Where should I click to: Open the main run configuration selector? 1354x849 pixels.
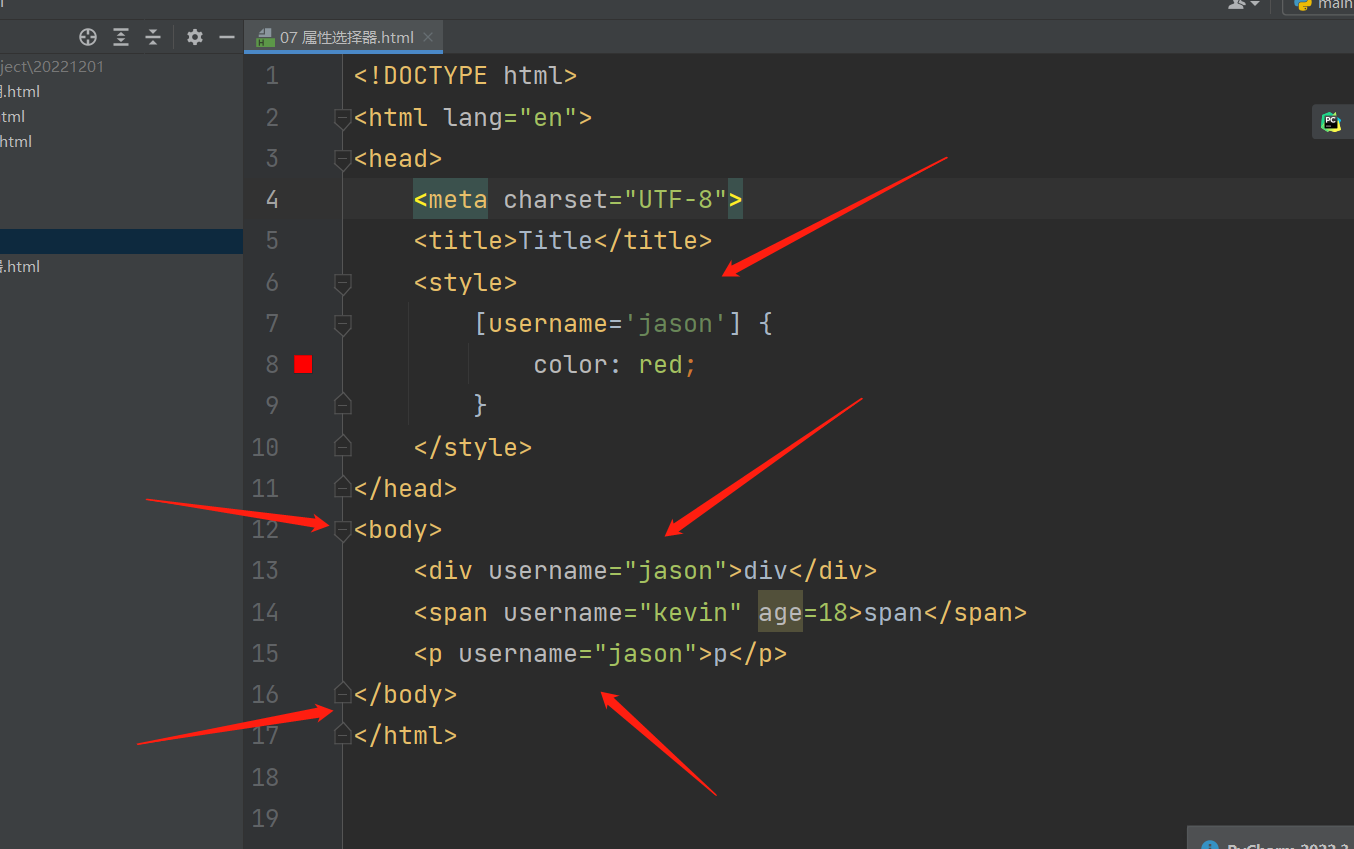(x=1320, y=5)
